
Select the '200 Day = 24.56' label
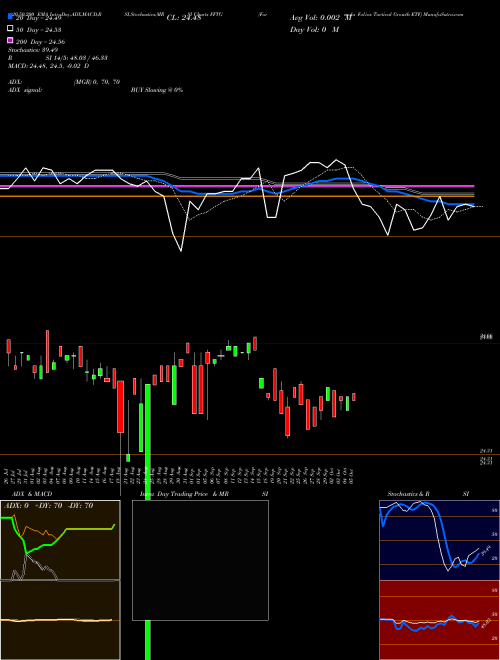[x=40, y=42]
